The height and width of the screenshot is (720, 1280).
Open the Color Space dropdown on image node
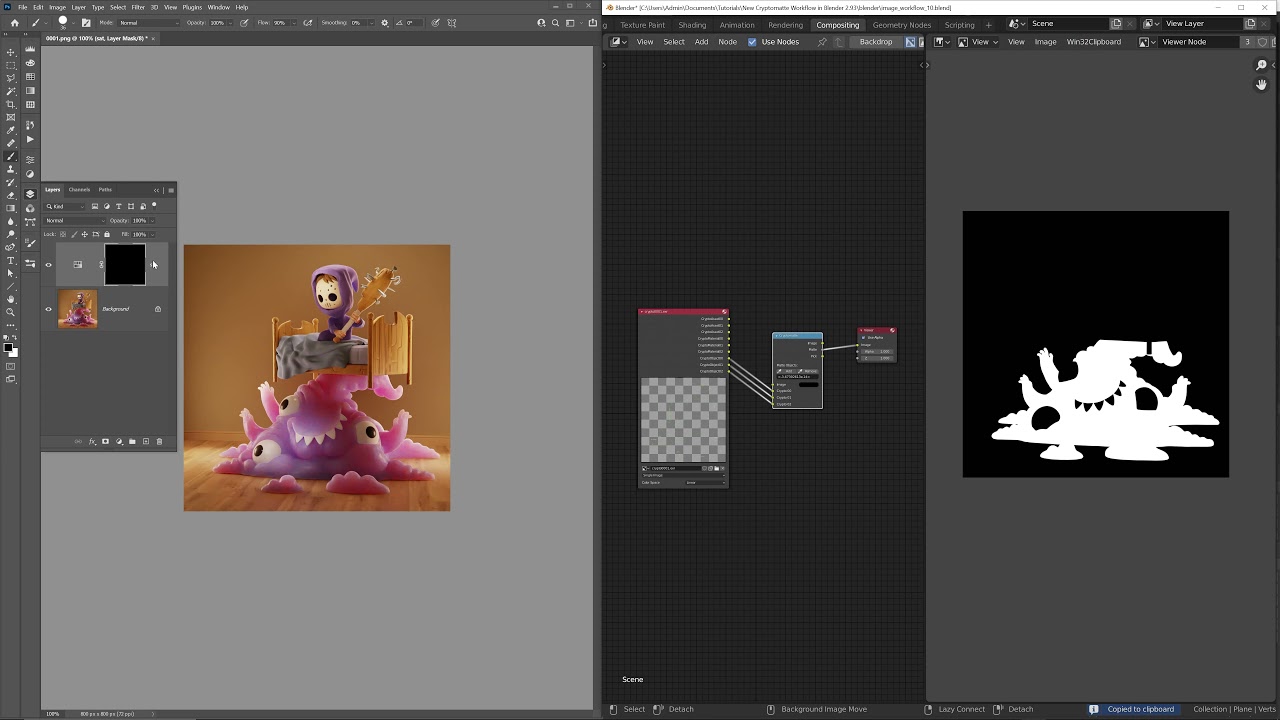[x=705, y=483]
